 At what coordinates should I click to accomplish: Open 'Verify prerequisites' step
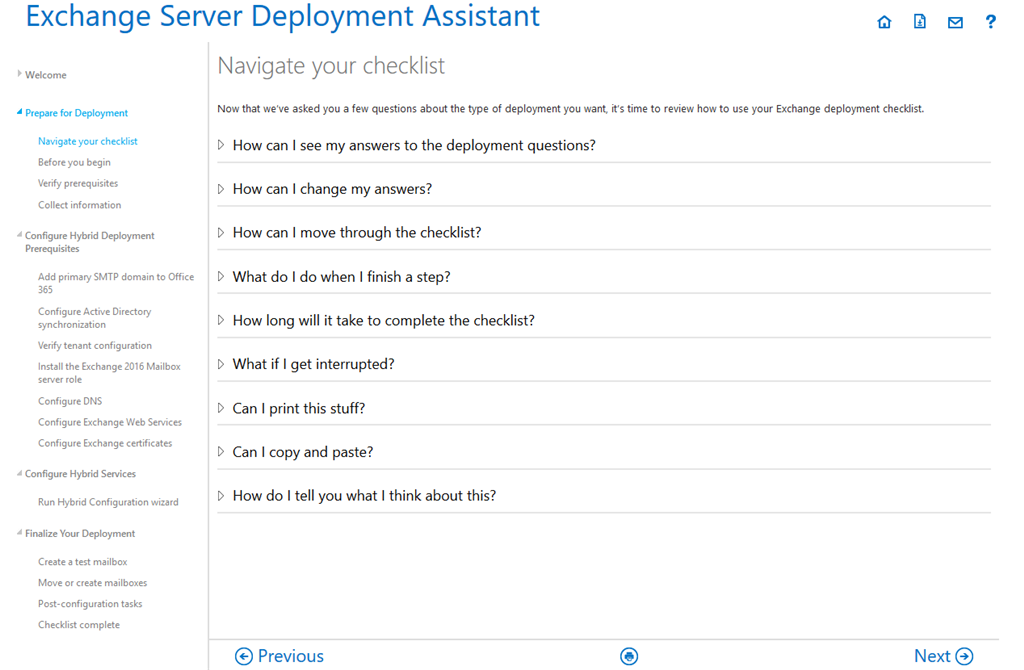pyautogui.click(x=78, y=183)
